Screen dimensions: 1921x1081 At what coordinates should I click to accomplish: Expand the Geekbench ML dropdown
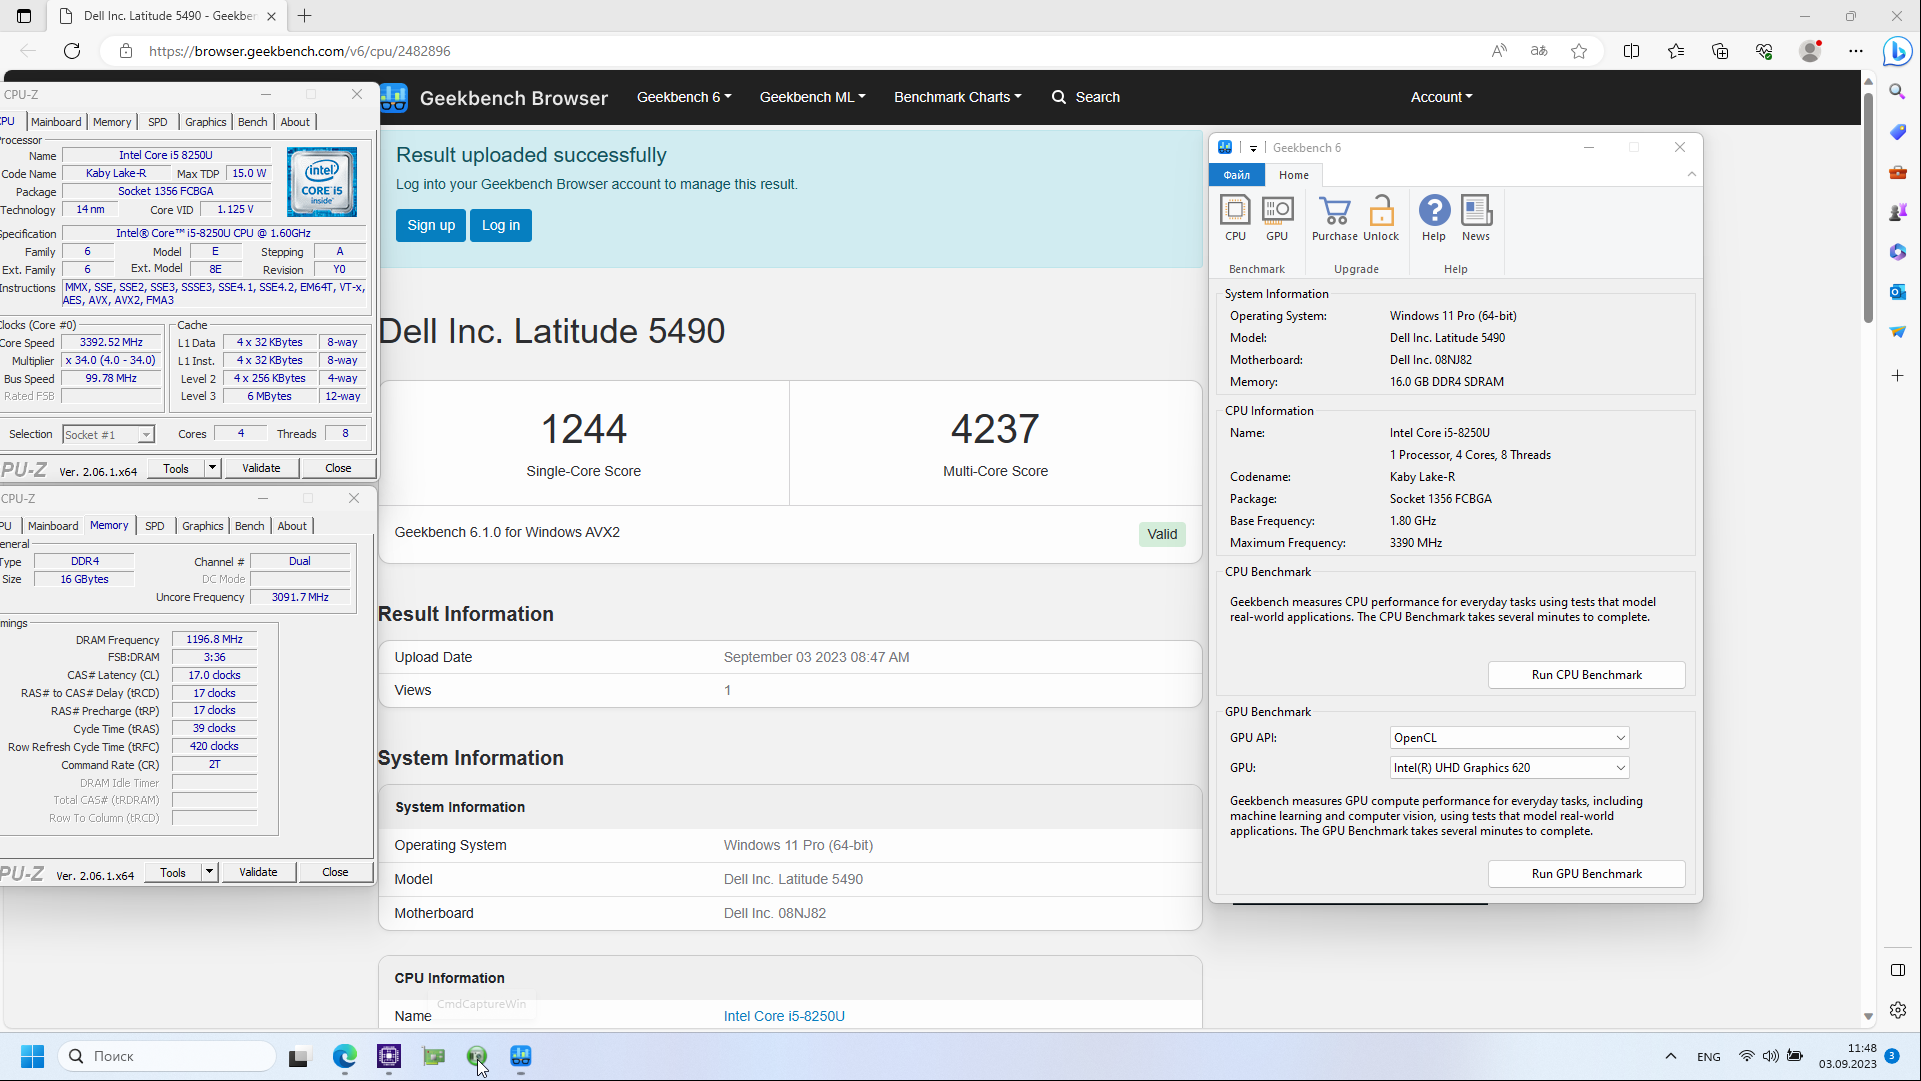pos(812,97)
